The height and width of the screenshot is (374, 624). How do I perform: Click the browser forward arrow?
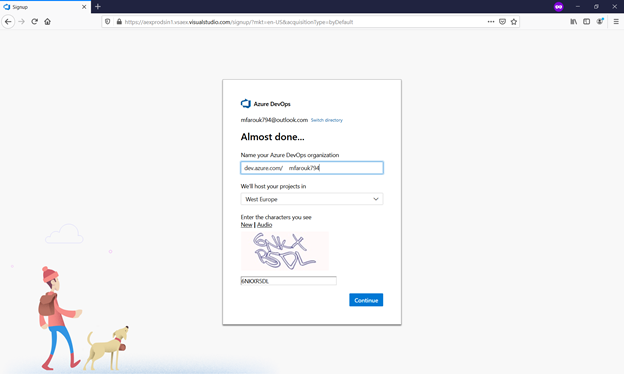21,21
